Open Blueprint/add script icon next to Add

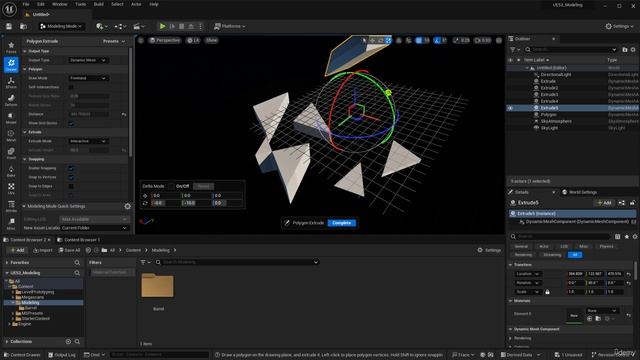click(621, 203)
